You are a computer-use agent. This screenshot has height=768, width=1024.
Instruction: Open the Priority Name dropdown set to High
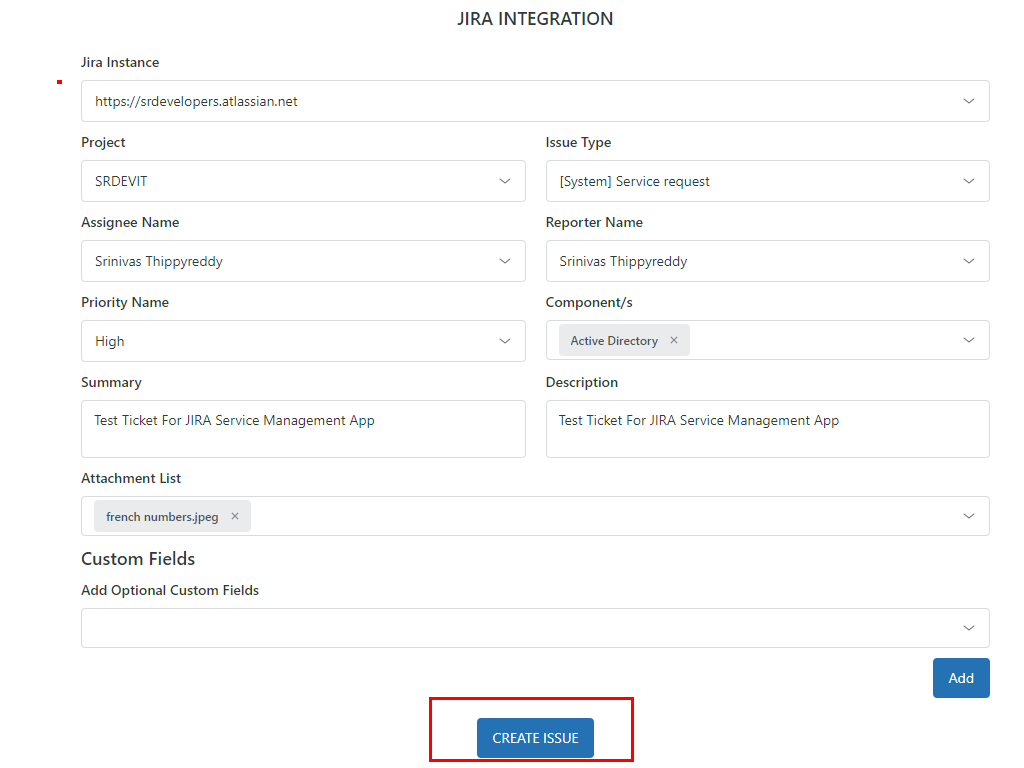click(303, 341)
